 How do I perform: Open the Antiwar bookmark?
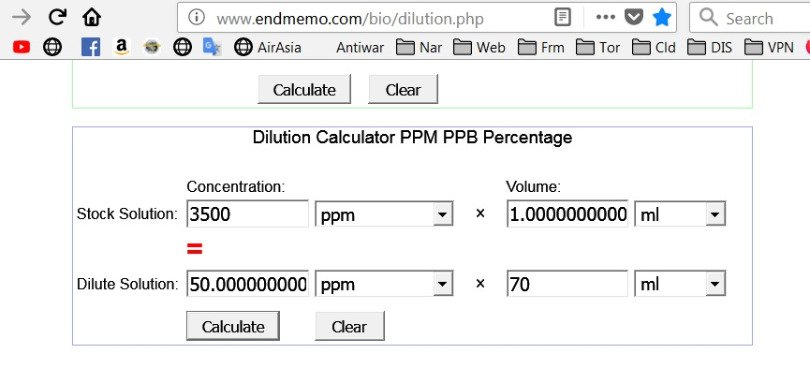coord(360,48)
